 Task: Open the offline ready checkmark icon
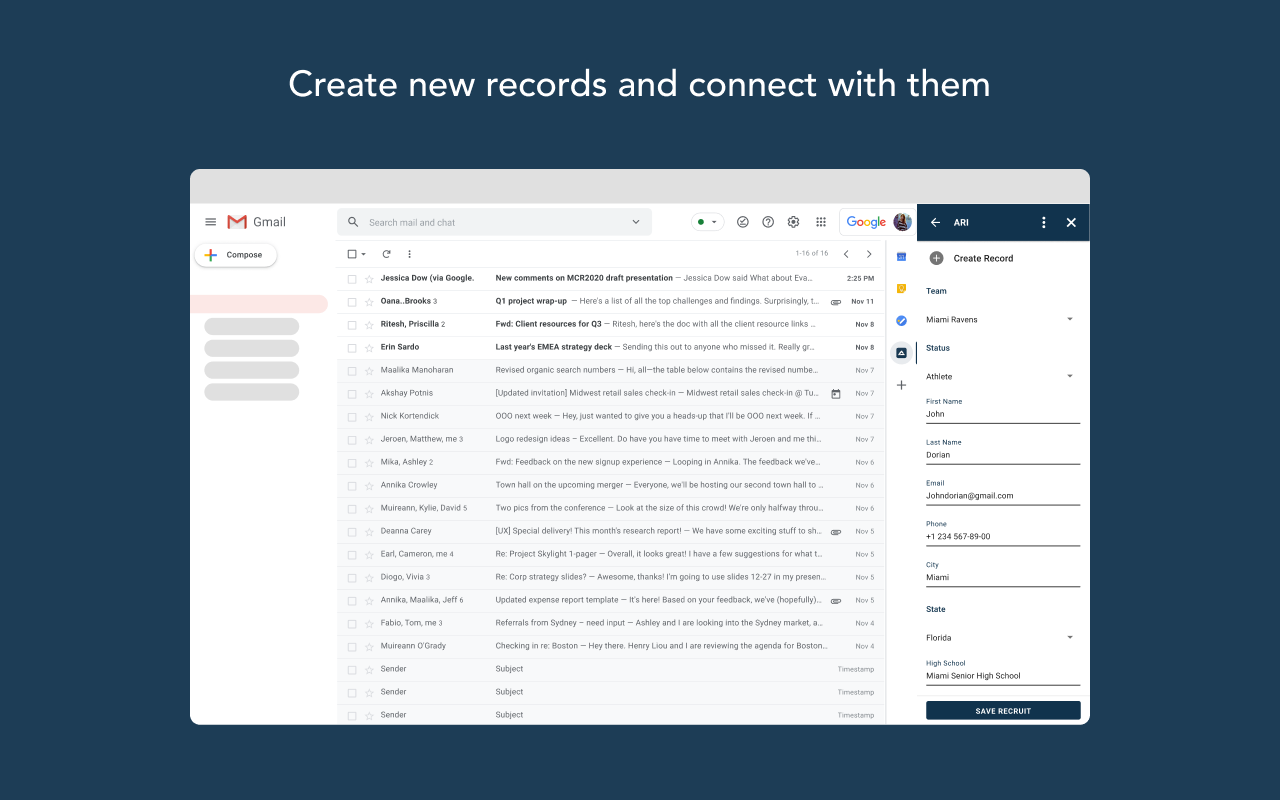pyautogui.click(x=743, y=222)
